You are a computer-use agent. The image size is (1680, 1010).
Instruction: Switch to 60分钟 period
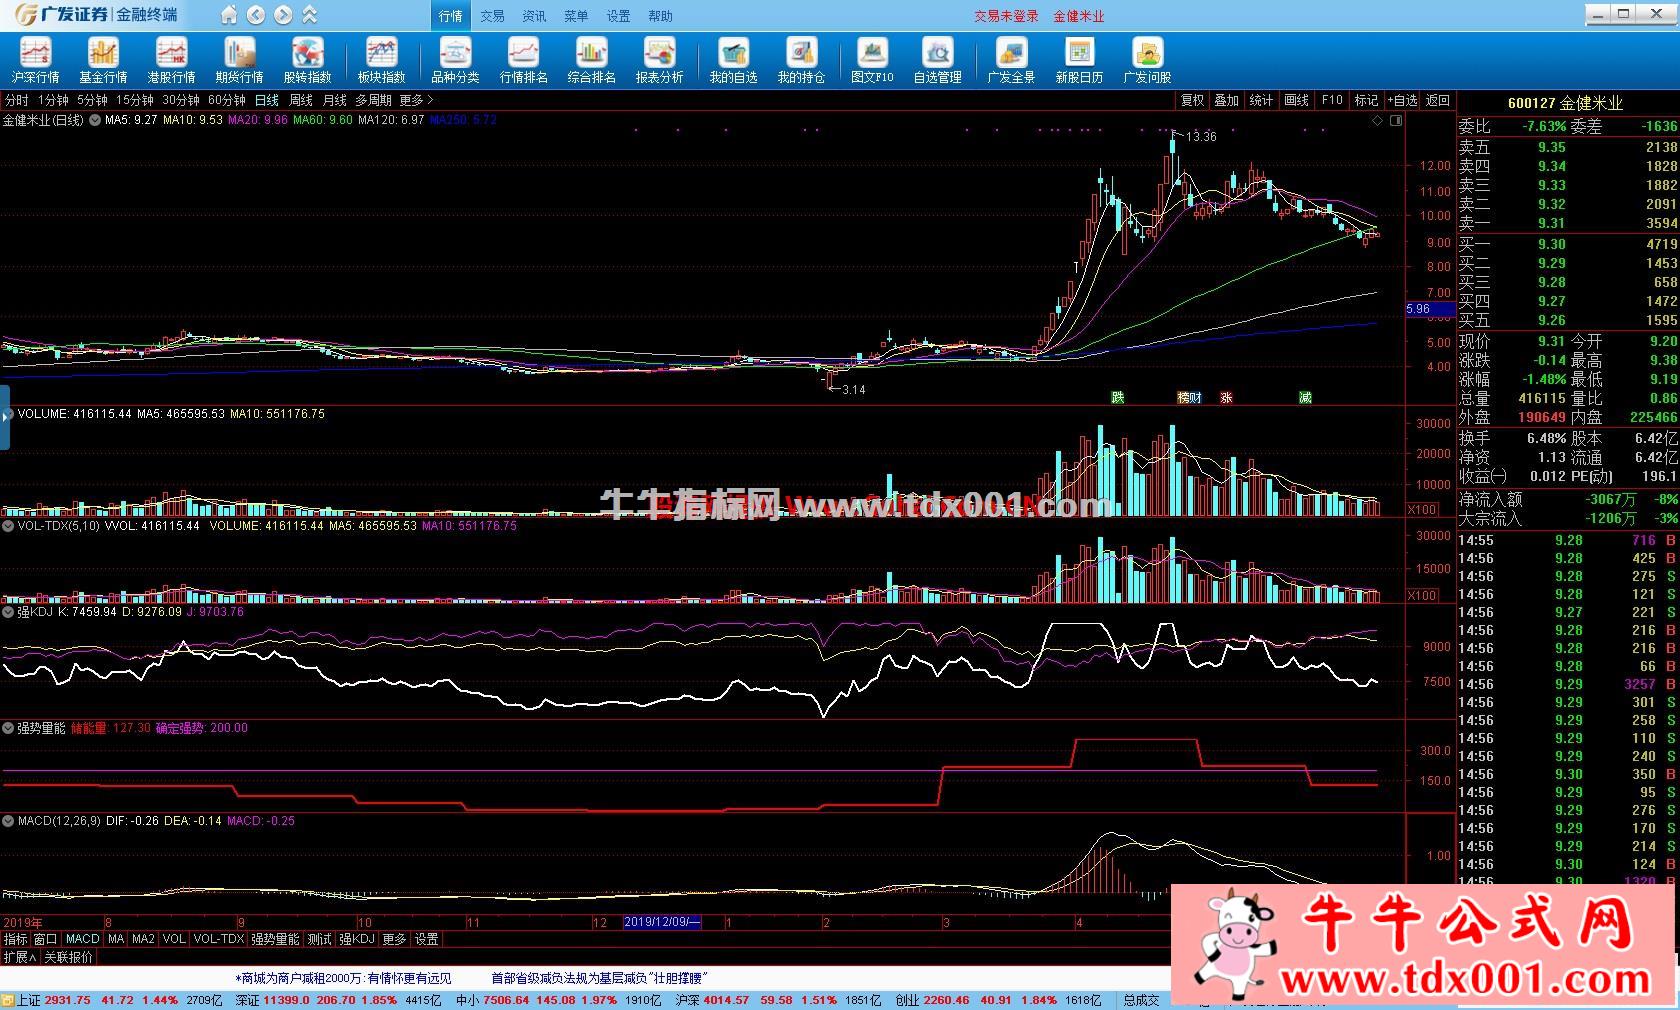coord(227,100)
